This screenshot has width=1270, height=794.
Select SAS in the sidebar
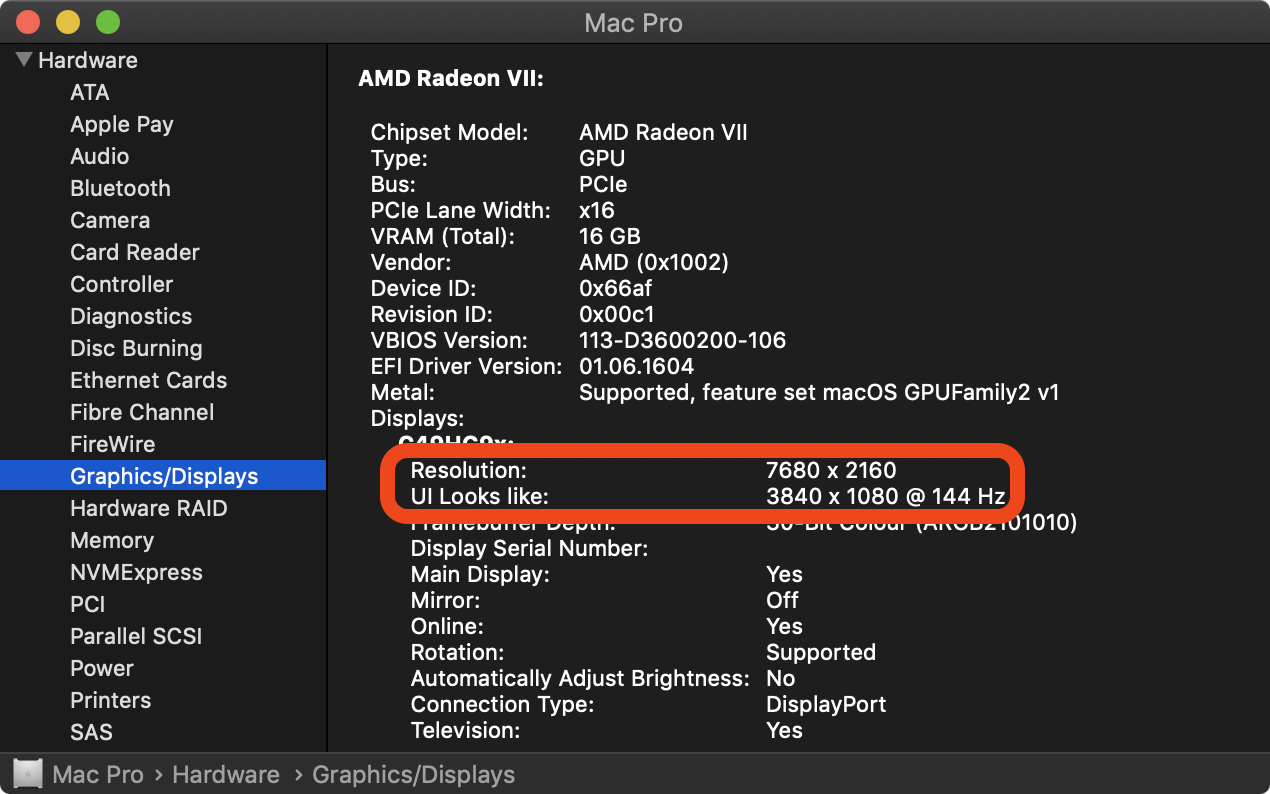[x=92, y=732]
